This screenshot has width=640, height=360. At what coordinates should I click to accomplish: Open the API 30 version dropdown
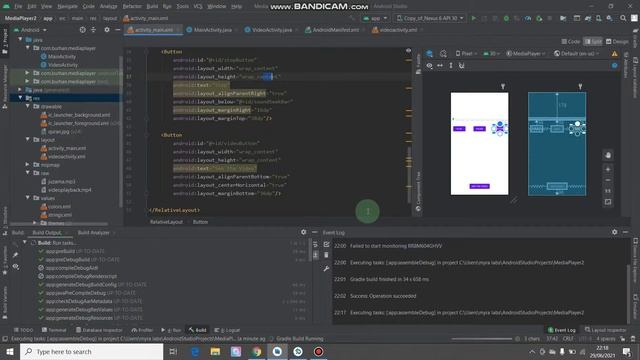point(491,53)
